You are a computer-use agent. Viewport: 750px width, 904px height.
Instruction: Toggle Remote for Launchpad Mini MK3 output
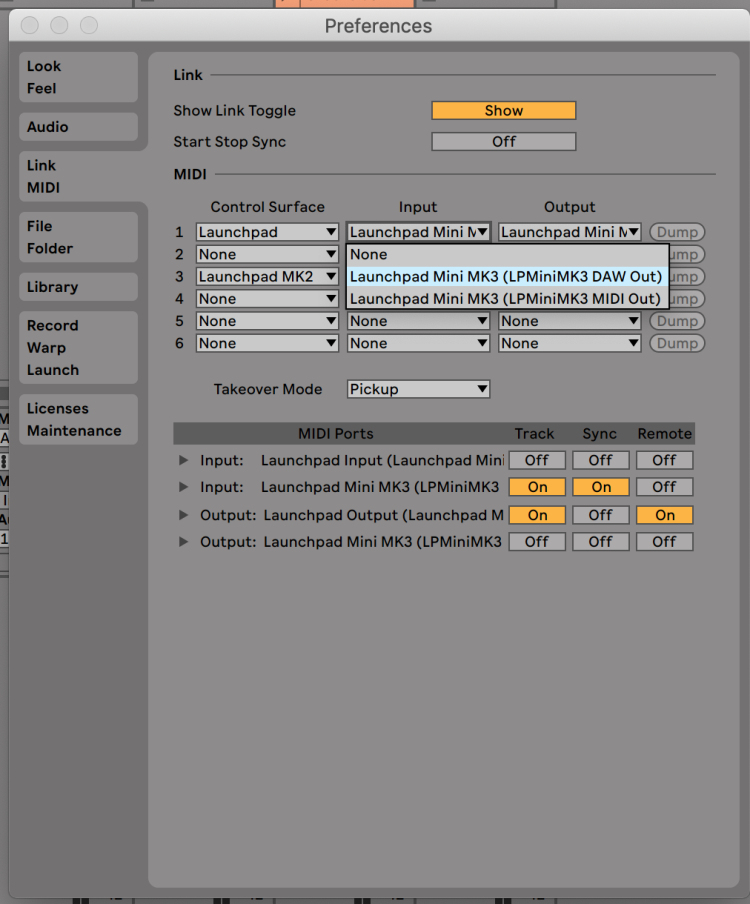[x=664, y=541]
